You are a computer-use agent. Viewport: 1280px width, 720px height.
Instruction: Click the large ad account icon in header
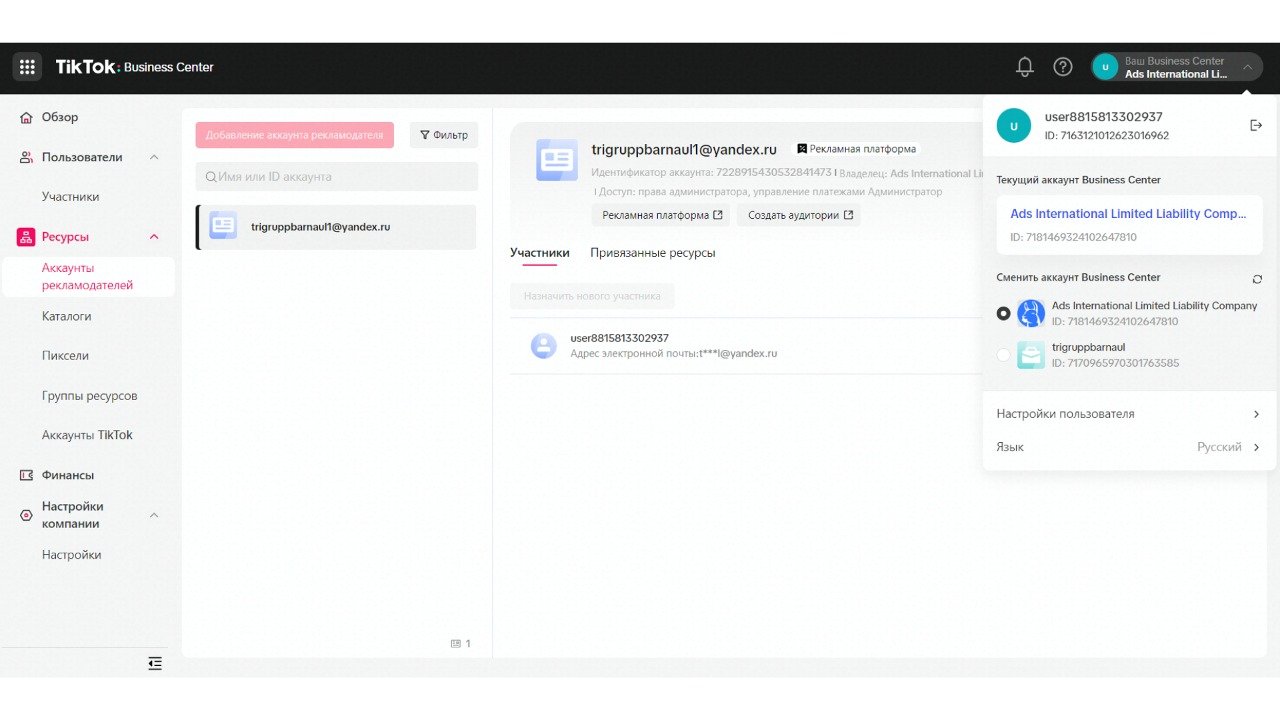coord(557,160)
